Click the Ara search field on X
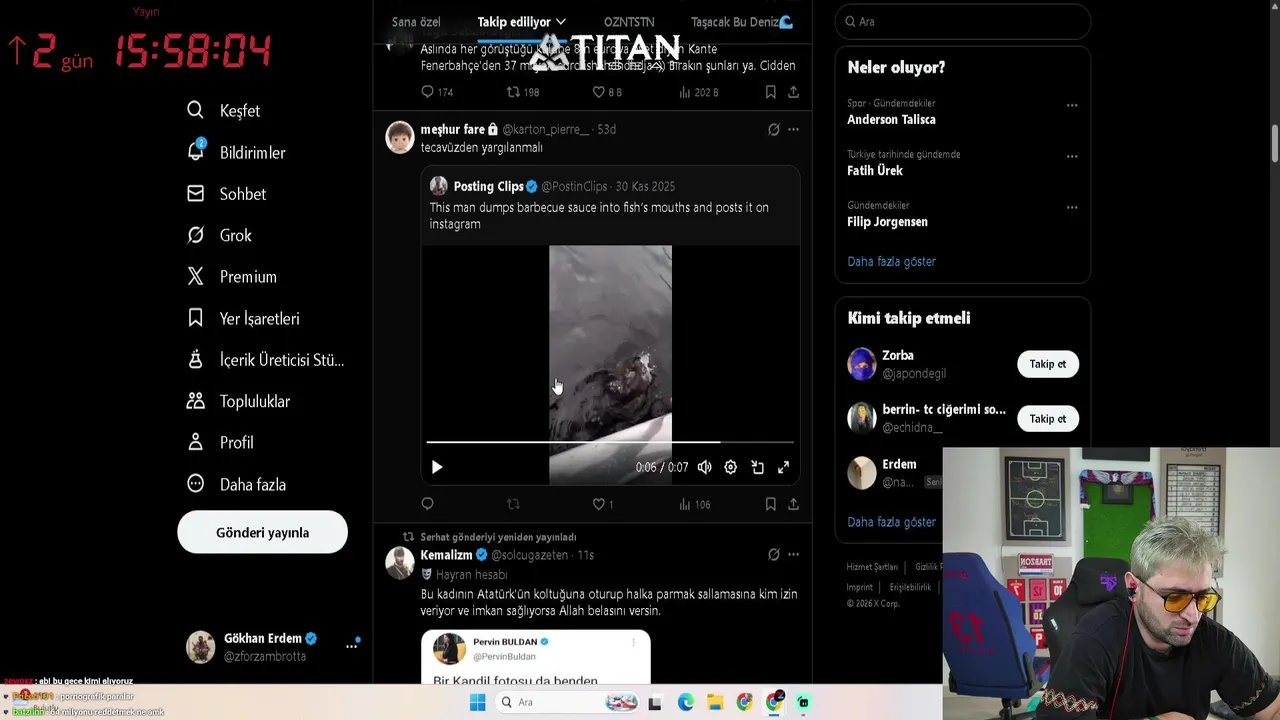The height and width of the screenshot is (720, 1280). 963,21
